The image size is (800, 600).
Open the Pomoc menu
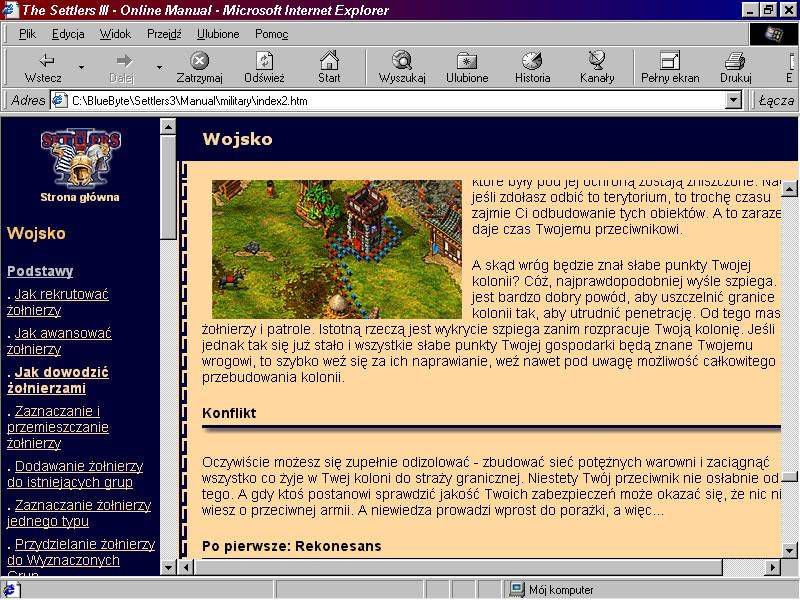[271, 34]
